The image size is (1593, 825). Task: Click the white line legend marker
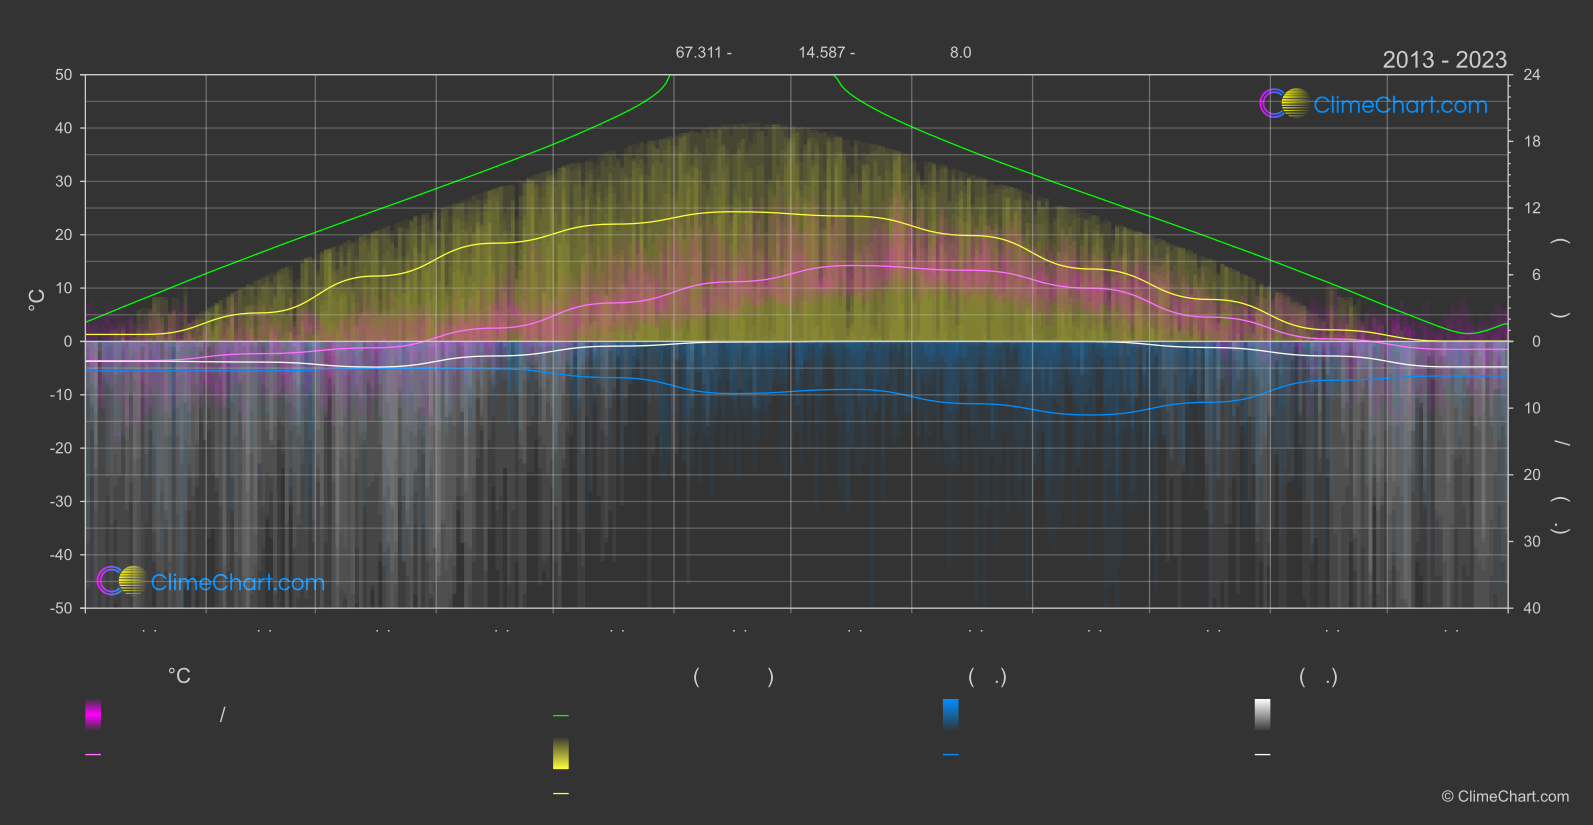point(1263,755)
